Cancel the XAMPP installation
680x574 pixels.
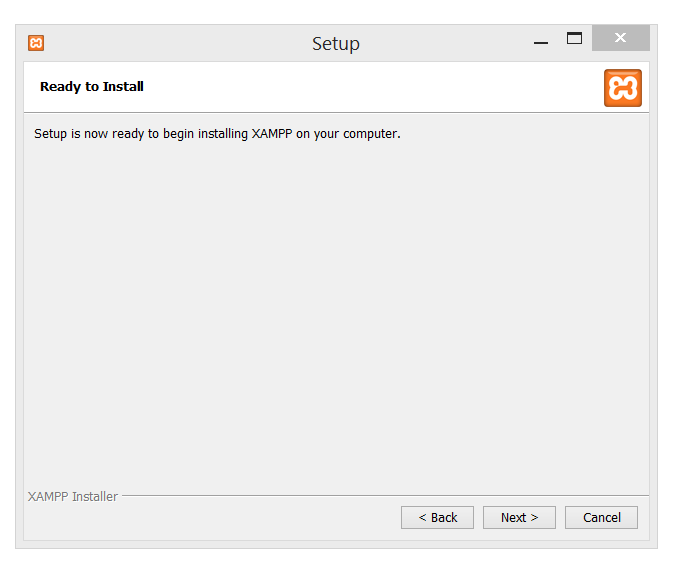coord(601,517)
